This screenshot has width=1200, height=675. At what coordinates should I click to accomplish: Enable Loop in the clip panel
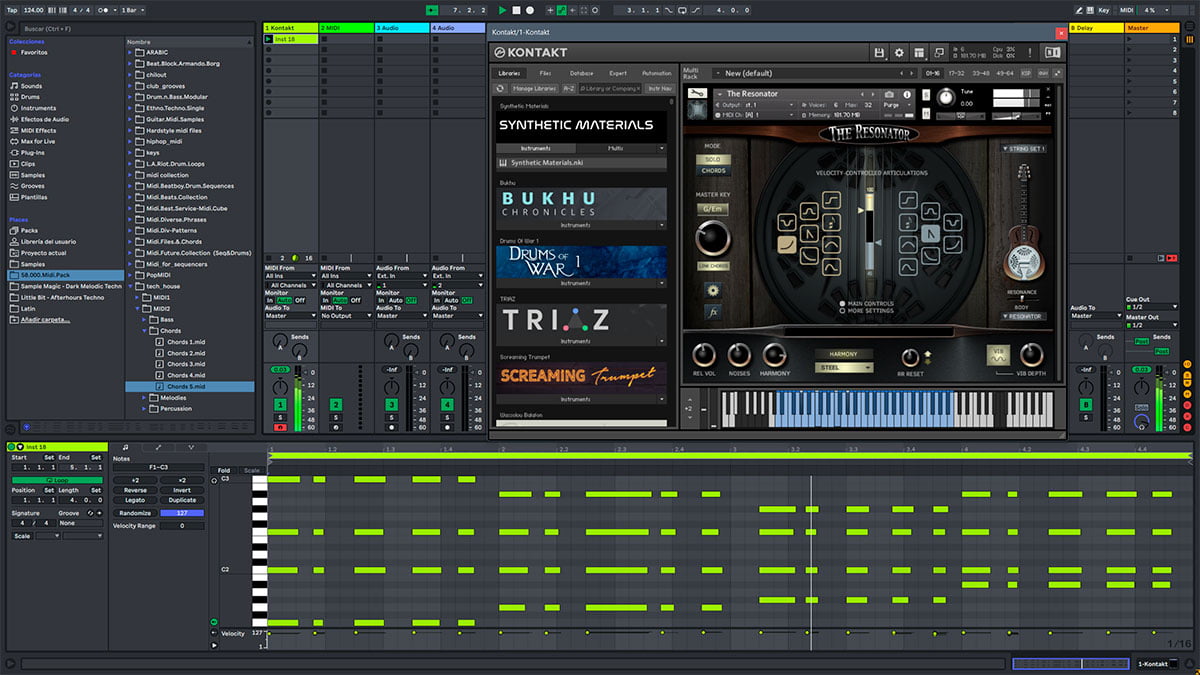pyautogui.click(x=55, y=480)
